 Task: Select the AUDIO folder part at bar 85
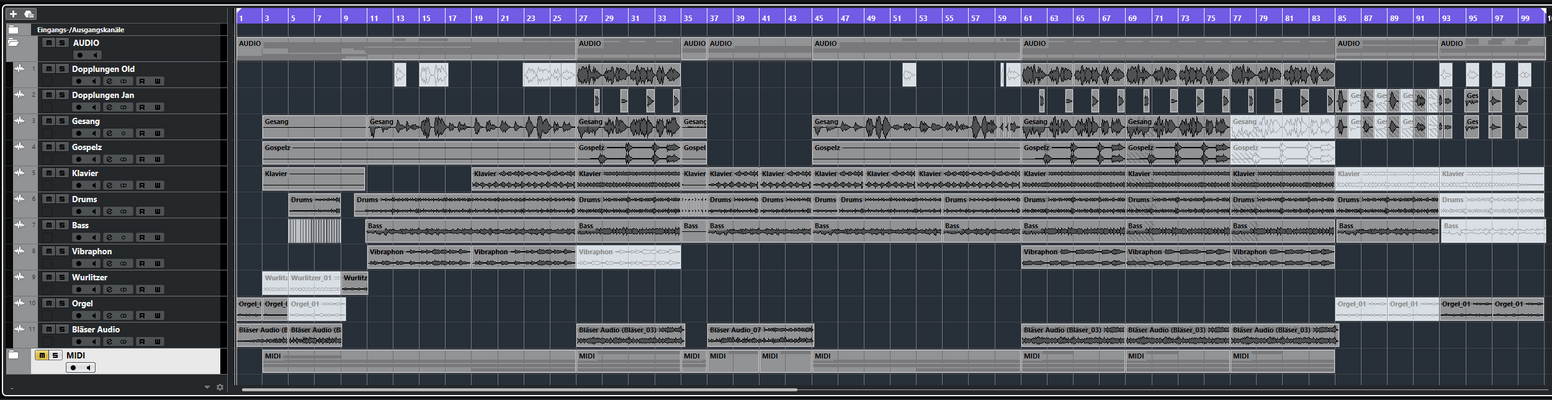click(x=1388, y=49)
